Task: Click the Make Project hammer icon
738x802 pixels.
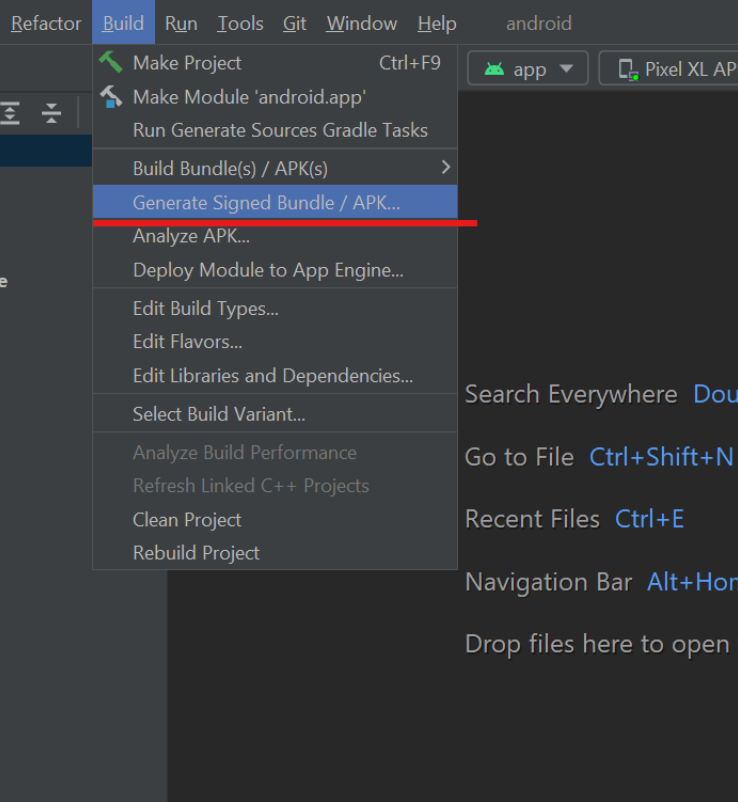Action: click(110, 62)
